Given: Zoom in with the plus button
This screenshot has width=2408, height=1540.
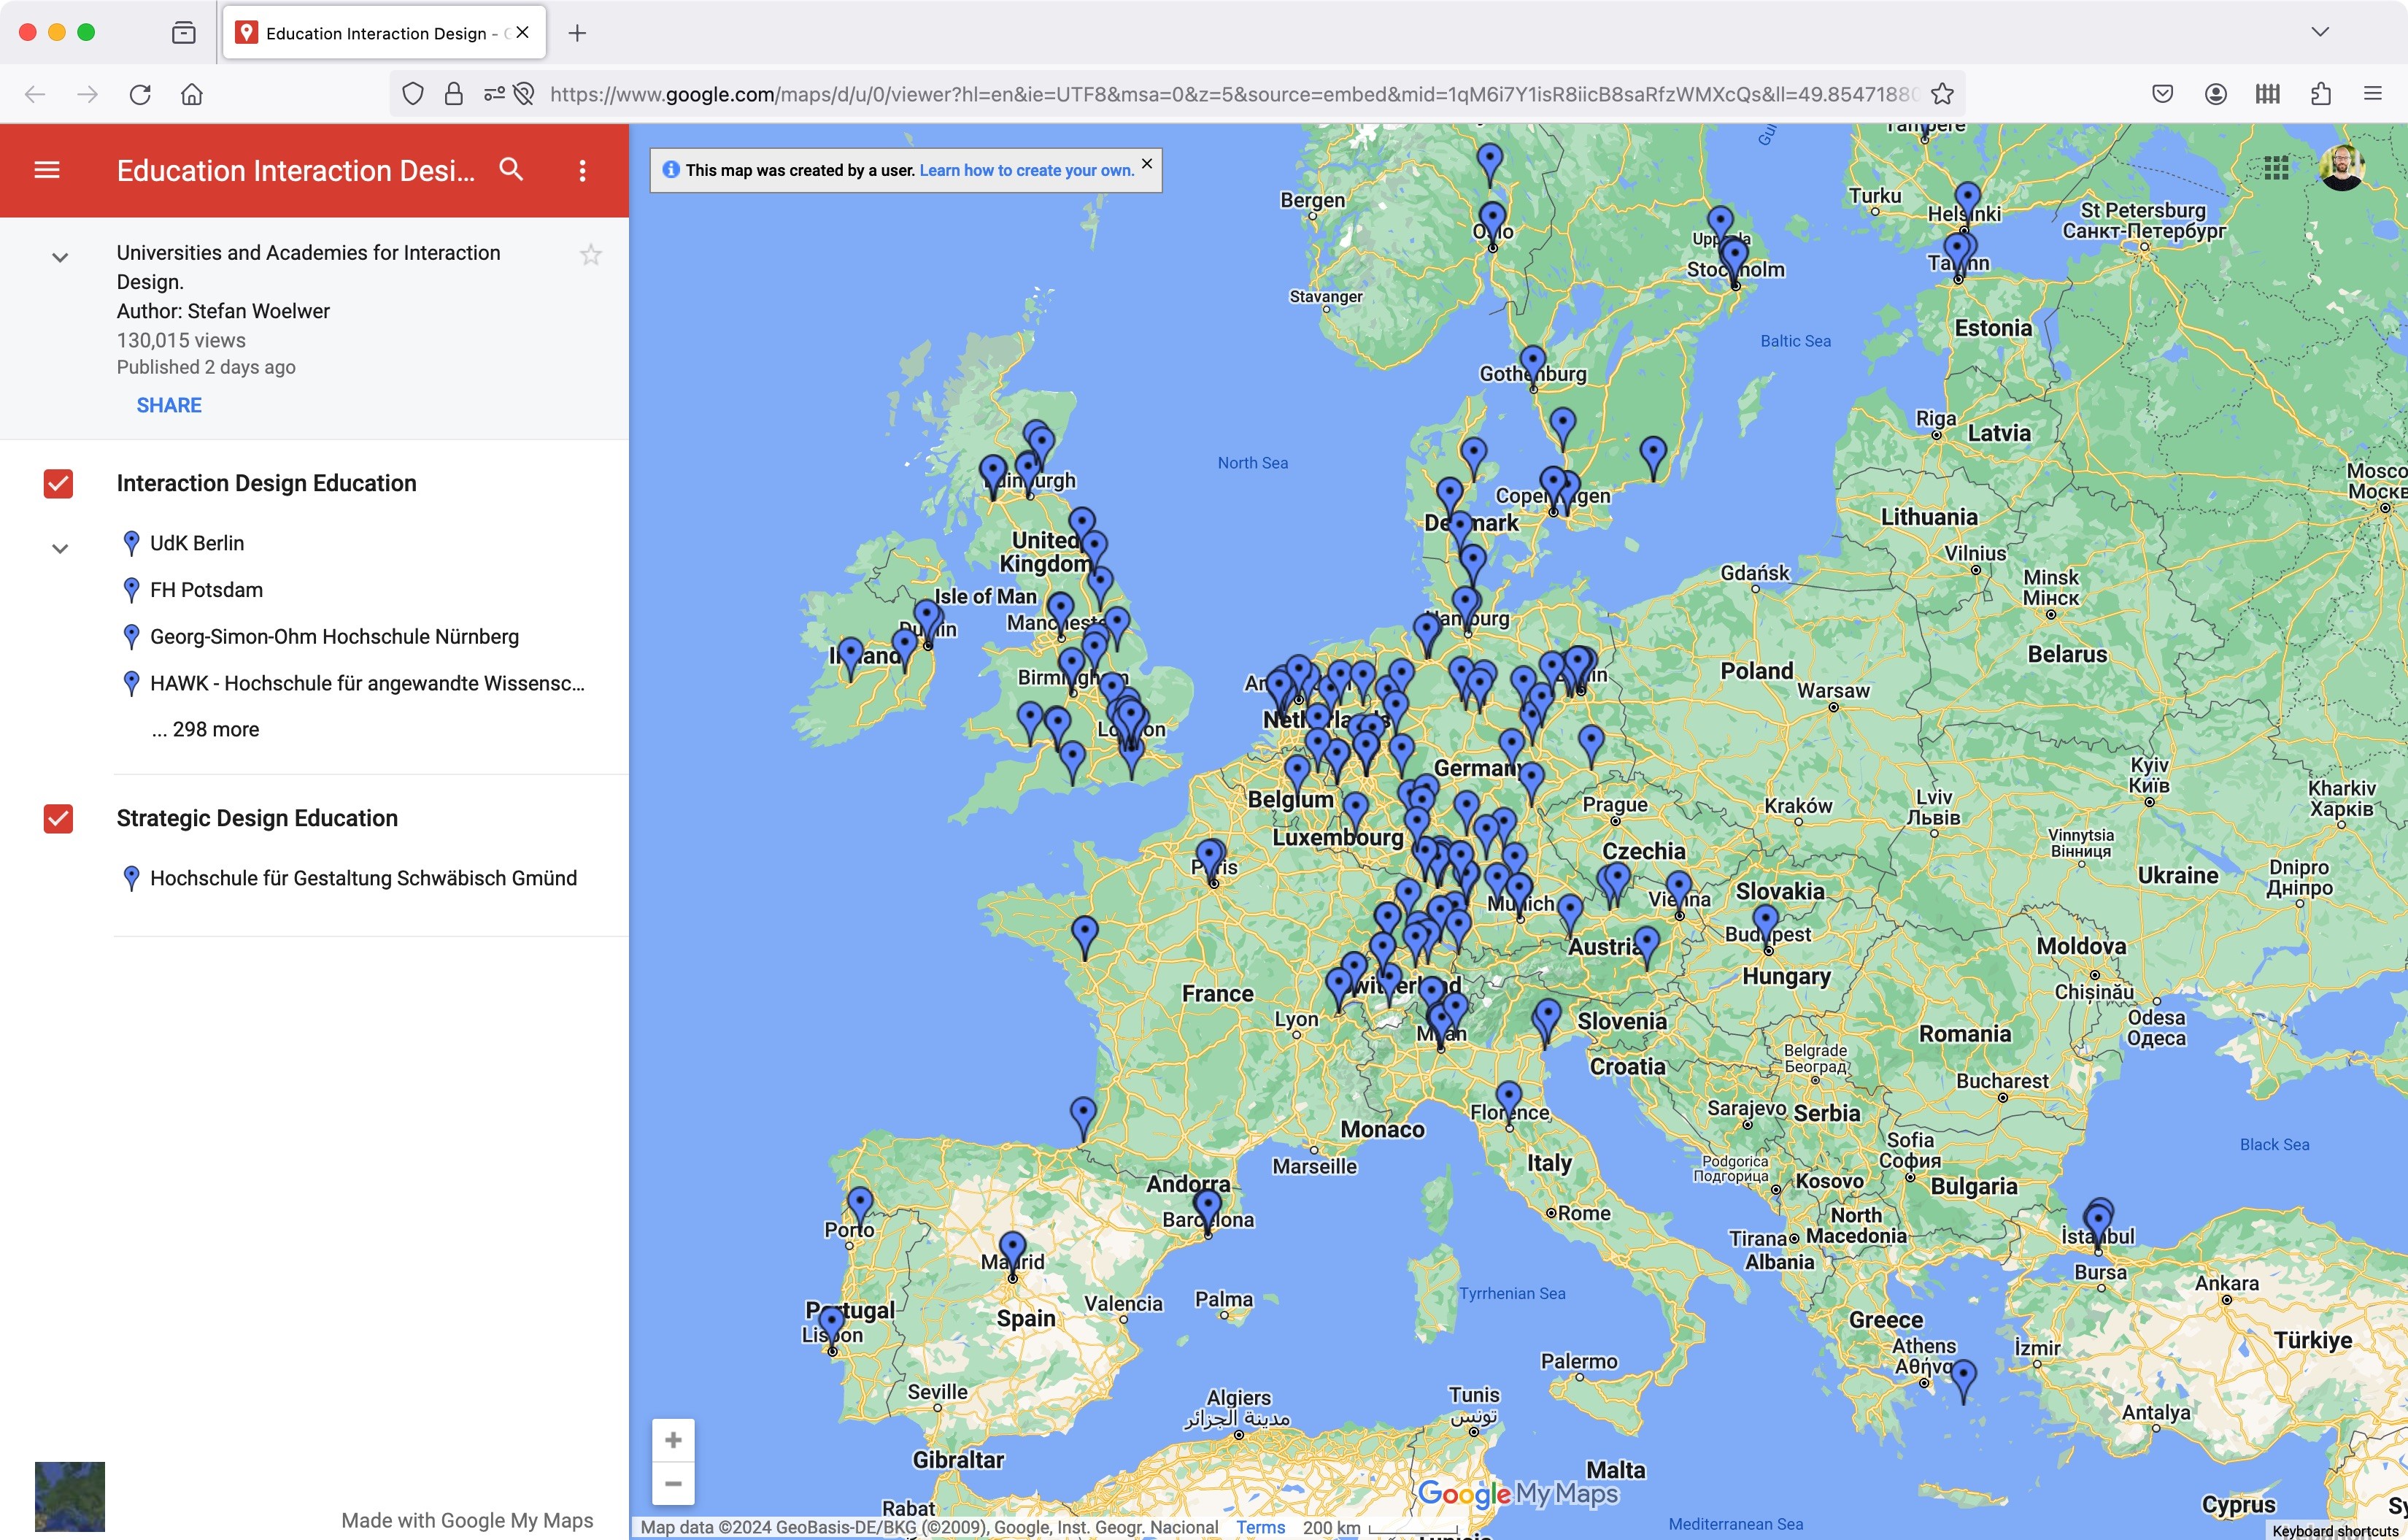Looking at the screenshot, I should pos(673,1440).
